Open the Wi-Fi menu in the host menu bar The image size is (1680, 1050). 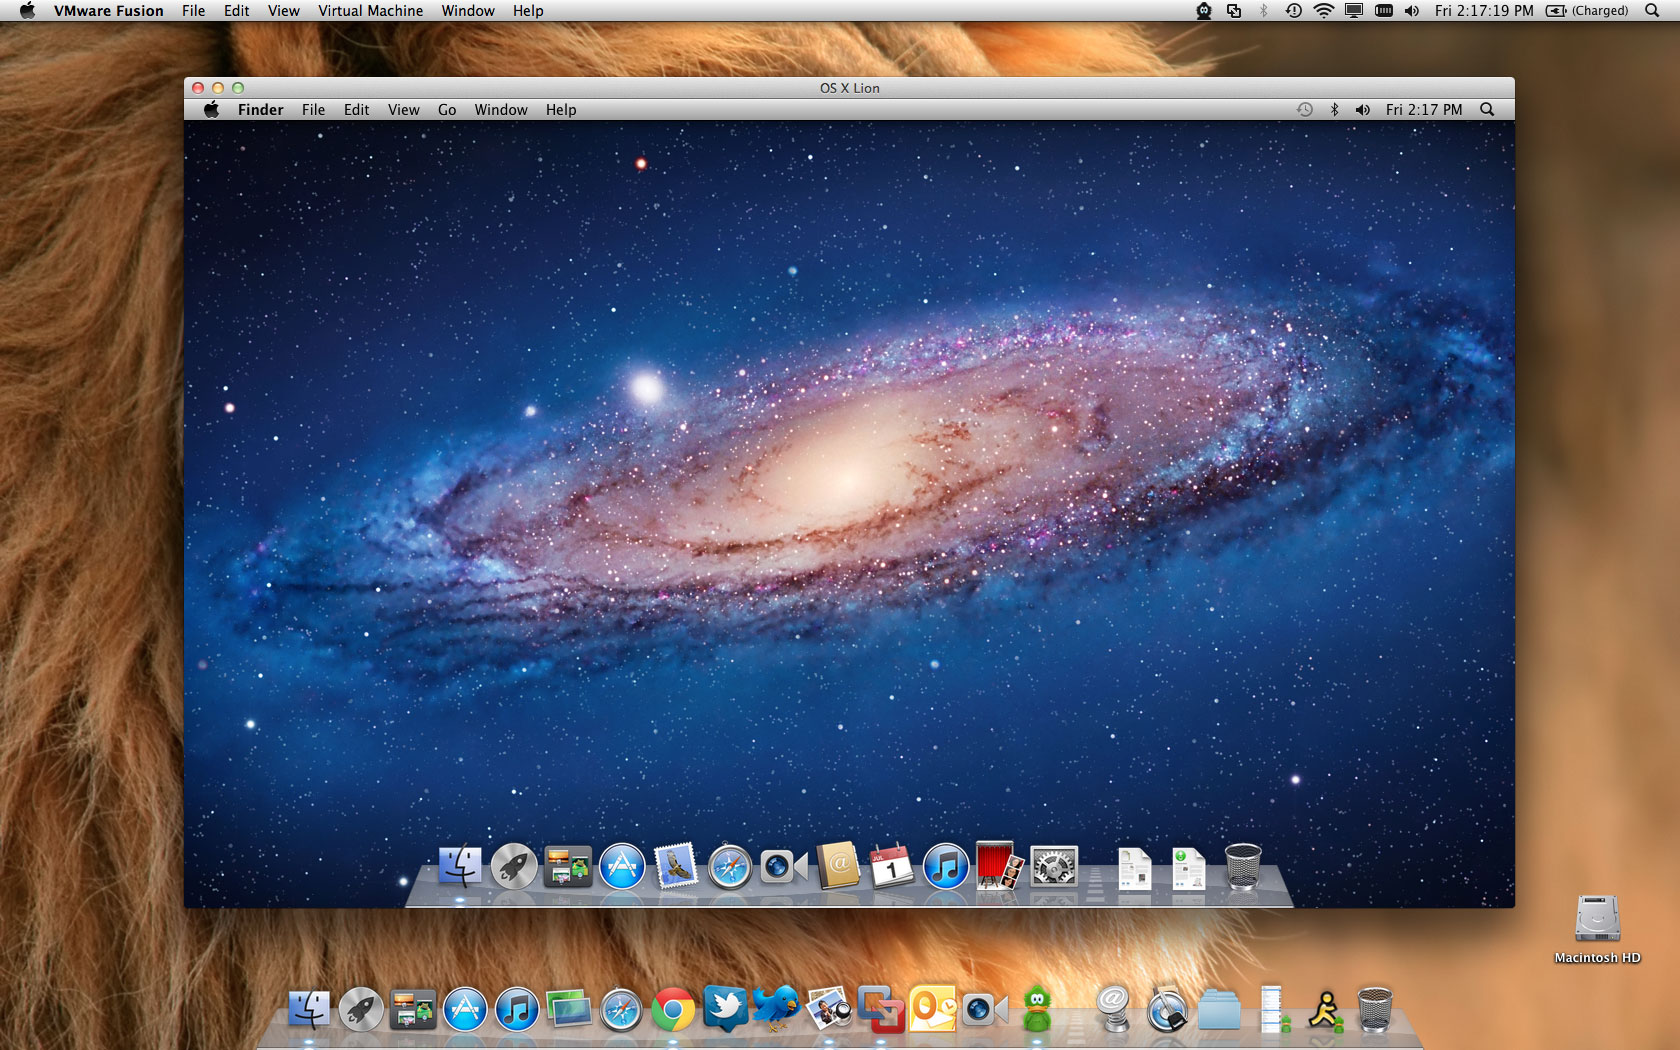click(1322, 11)
